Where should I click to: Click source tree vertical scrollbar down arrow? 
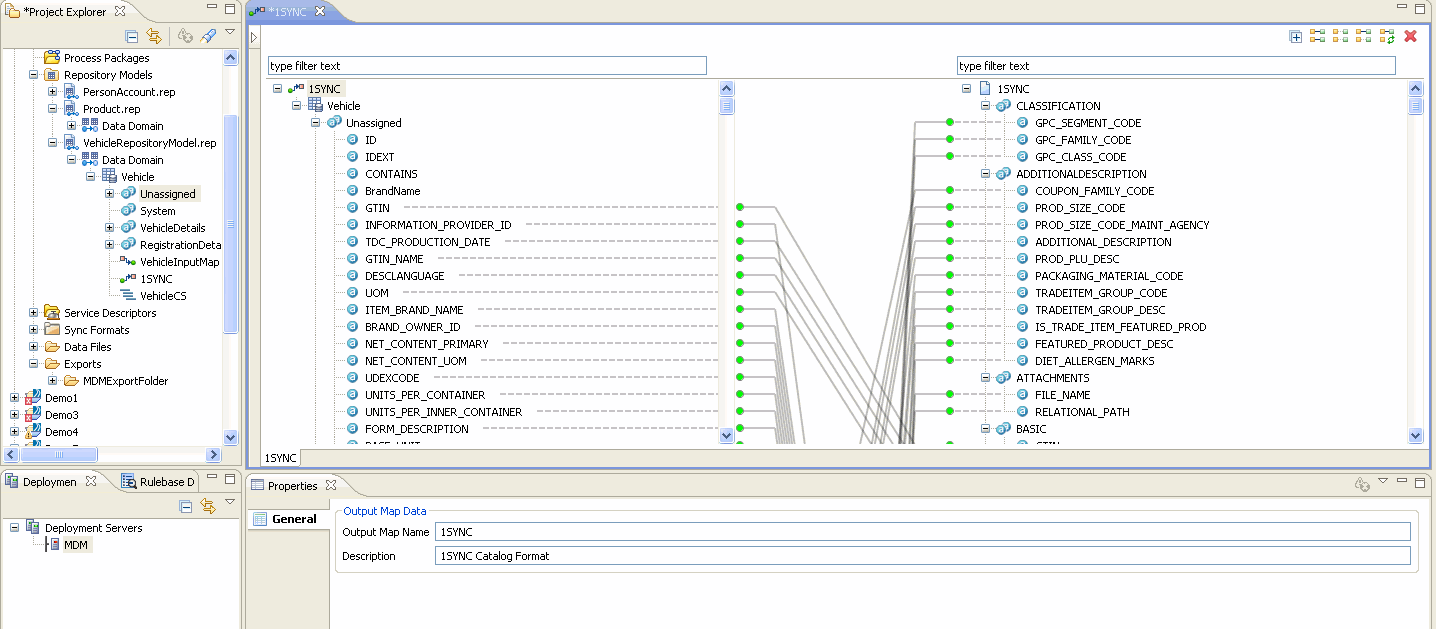(x=727, y=436)
